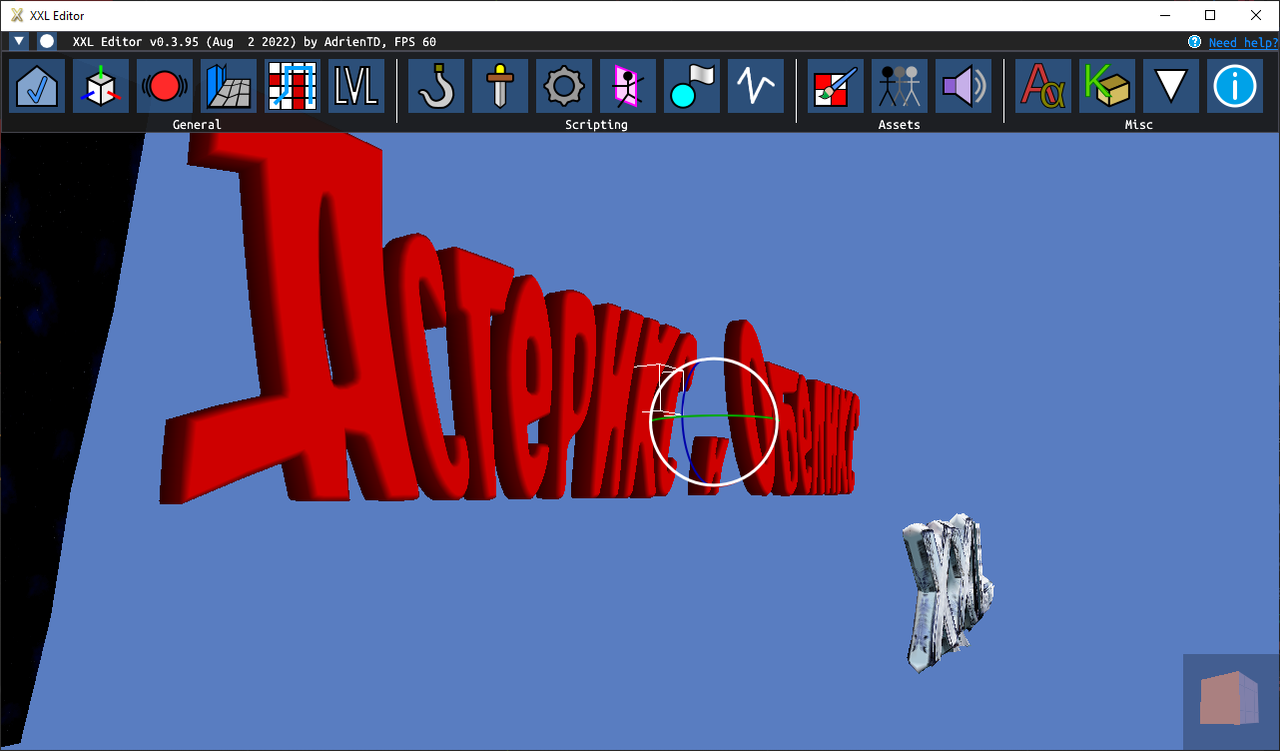Open the blue info circle icon
This screenshot has width=1280, height=751.
1235,86
